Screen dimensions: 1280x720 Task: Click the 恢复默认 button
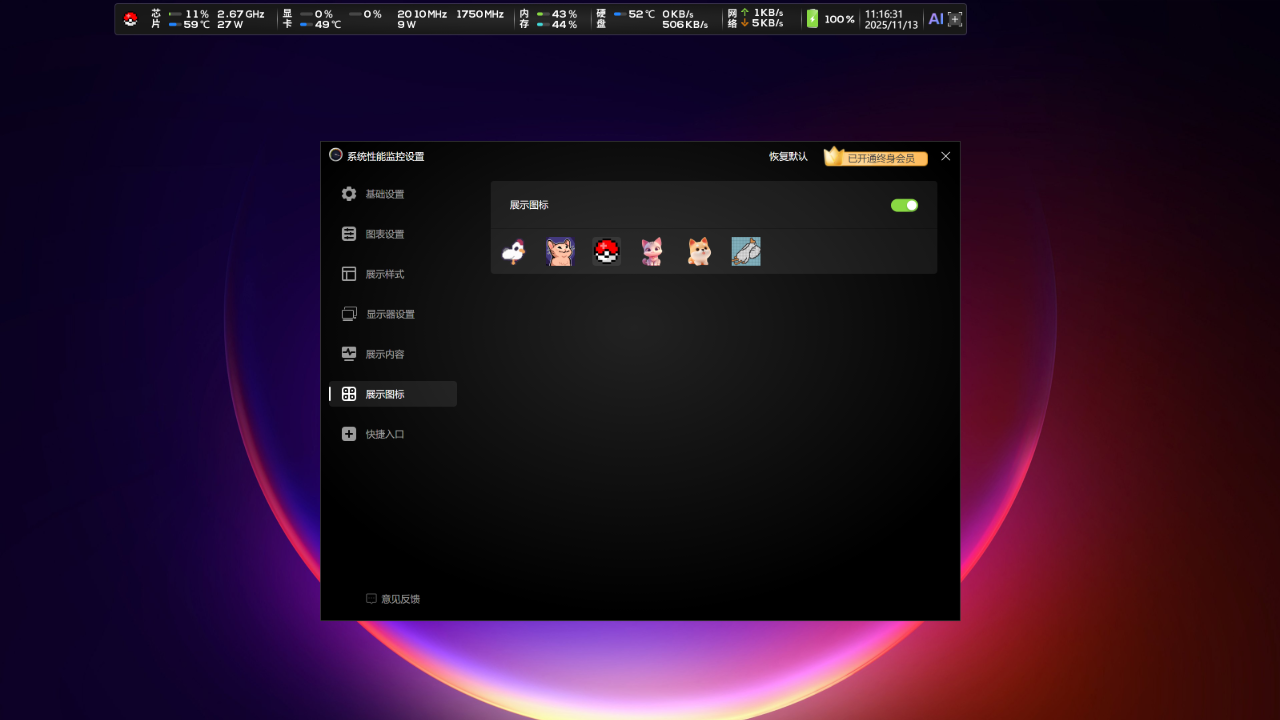[788, 157]
